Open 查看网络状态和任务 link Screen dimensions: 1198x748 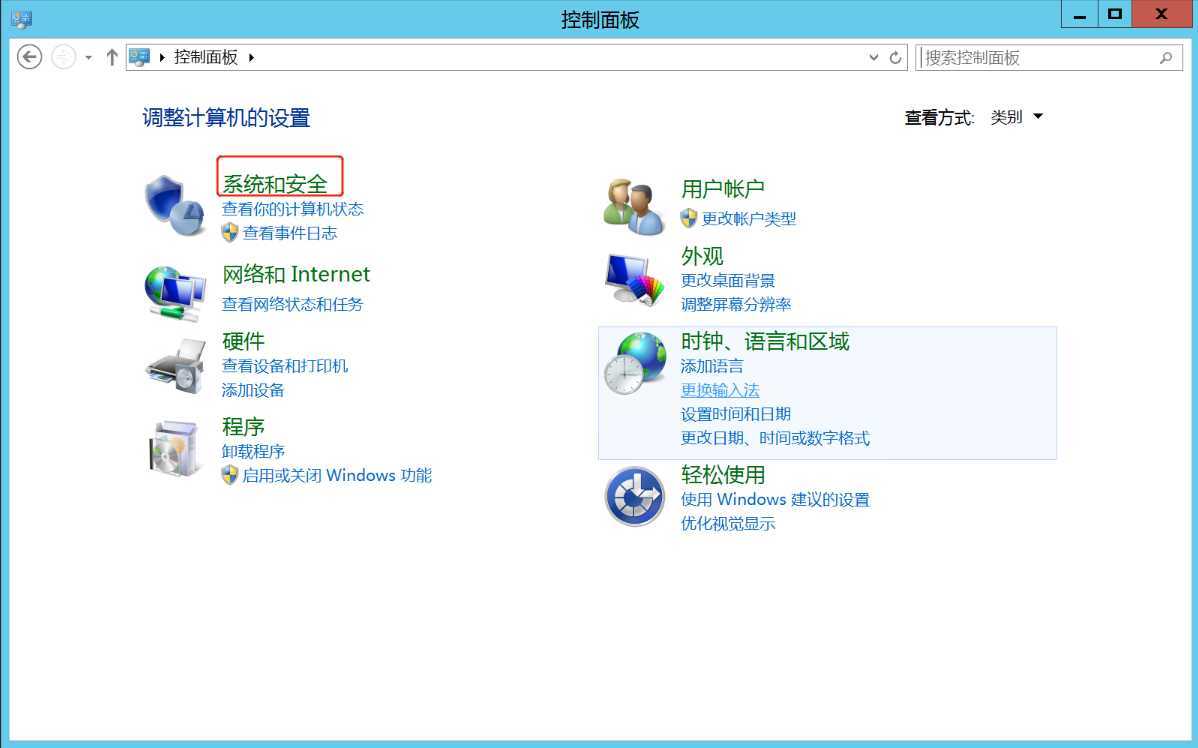pyautogui.click(x=293, y=304)
